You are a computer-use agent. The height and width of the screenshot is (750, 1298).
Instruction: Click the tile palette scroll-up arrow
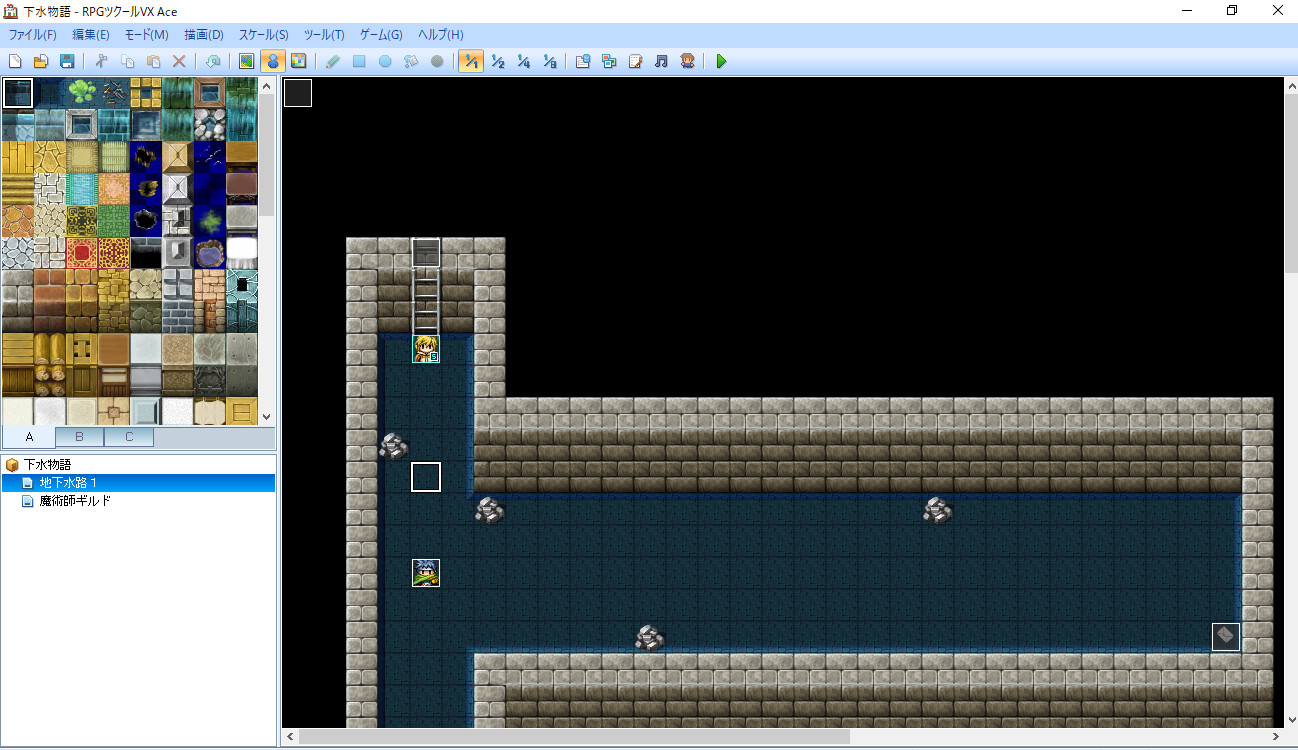(x=267, y=86)
